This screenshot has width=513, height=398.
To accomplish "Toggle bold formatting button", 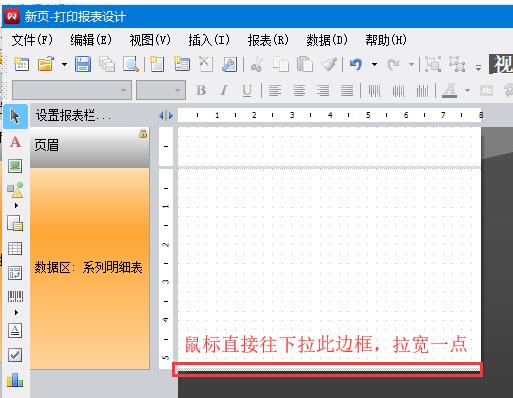I will 201,90.
